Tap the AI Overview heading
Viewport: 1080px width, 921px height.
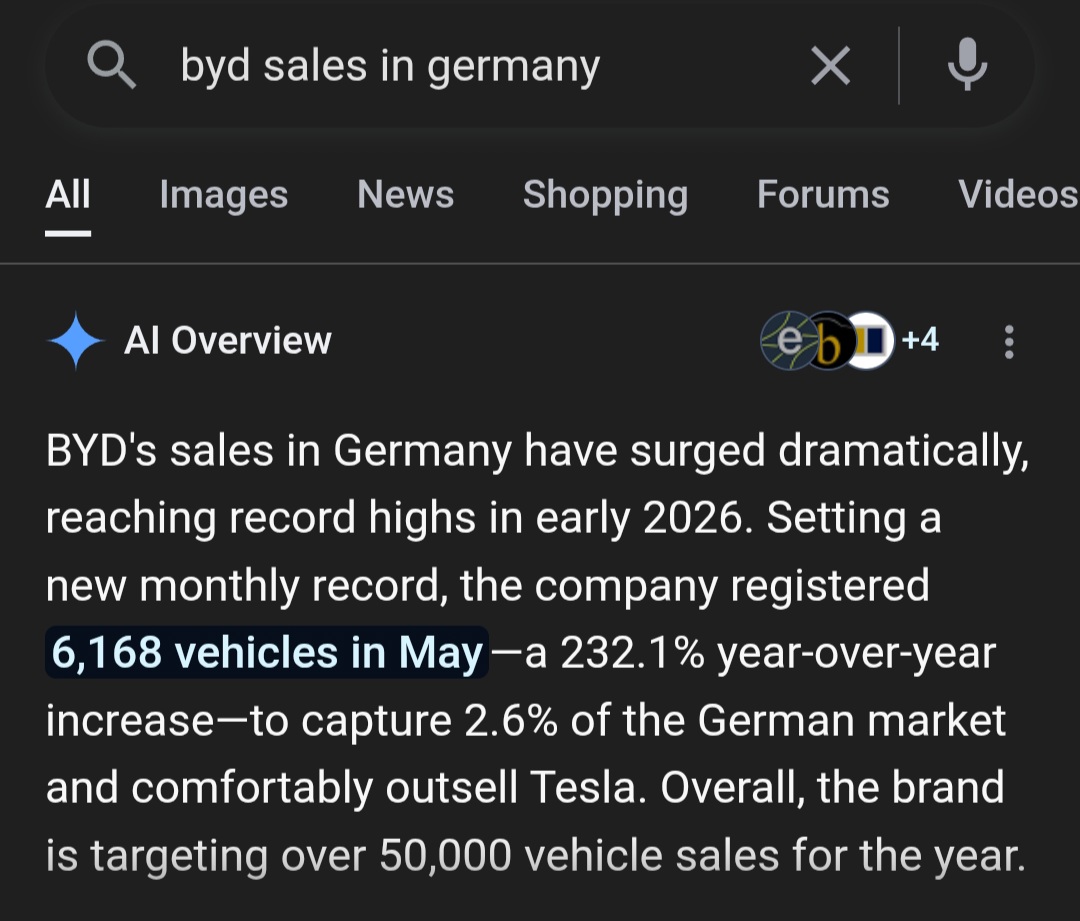pos(227,340)
